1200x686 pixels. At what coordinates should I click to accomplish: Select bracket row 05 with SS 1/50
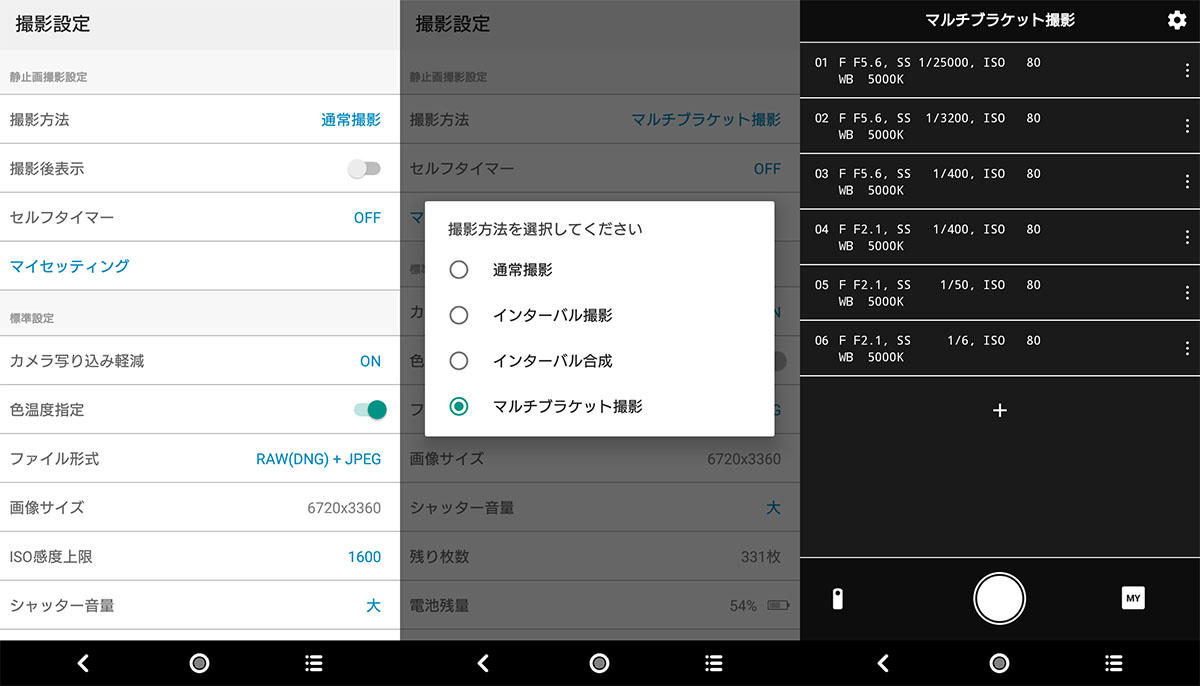pos(1000,293)
